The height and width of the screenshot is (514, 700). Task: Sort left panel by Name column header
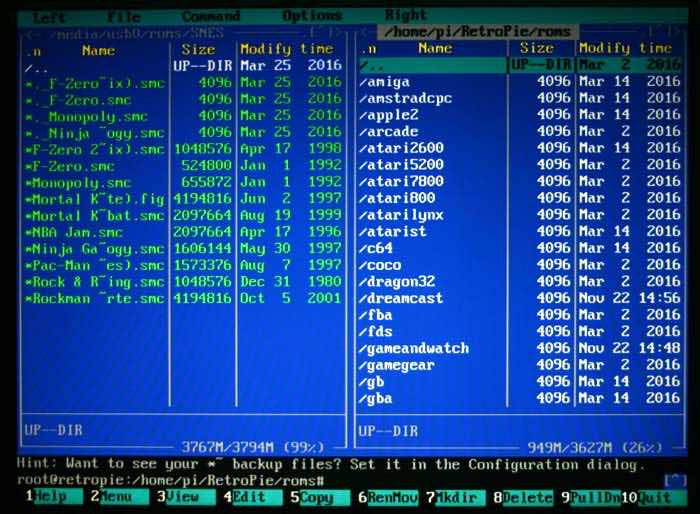coord(98,50)
